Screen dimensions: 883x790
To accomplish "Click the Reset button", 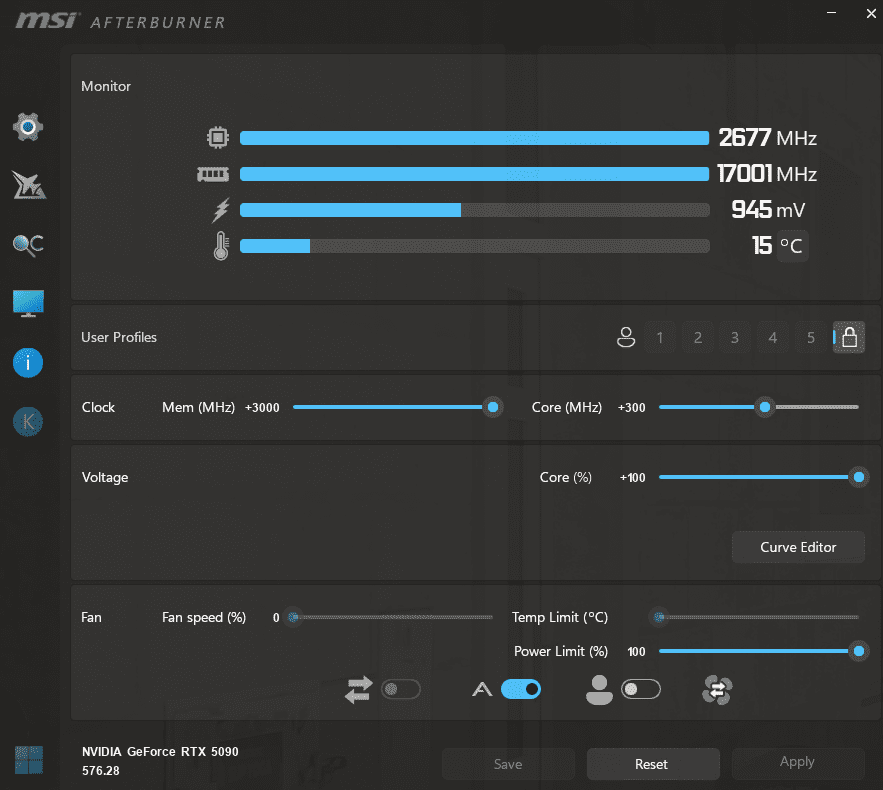I will 652,764.
